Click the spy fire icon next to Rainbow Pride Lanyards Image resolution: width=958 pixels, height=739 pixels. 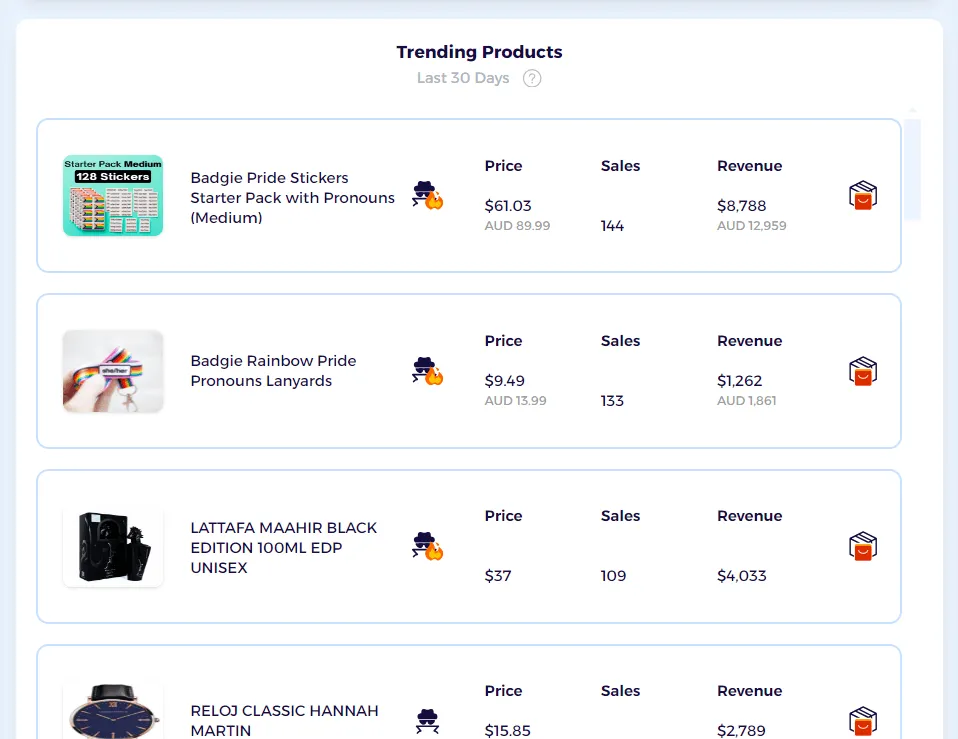click(x=427, y=371)
